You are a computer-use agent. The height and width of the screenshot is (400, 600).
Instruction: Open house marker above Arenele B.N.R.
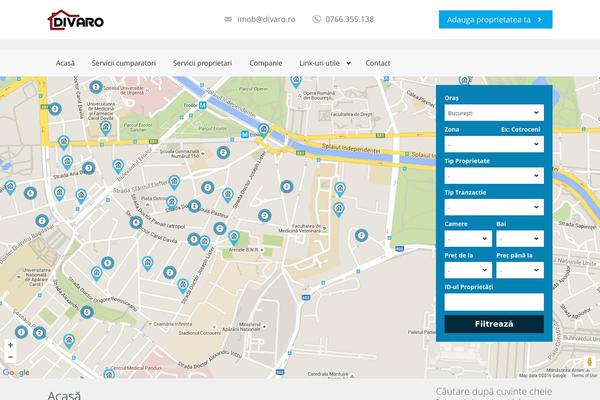click(x=234, y=237)
